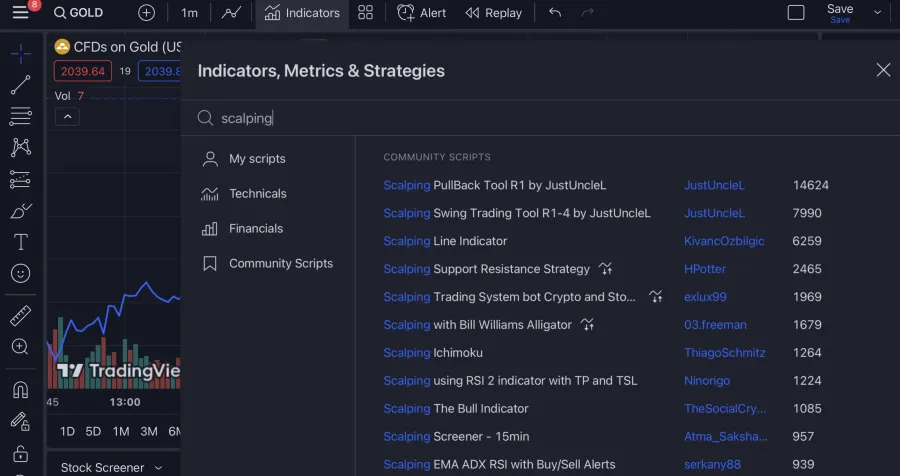Open the emoji icons tool

[x=21, y=273]
